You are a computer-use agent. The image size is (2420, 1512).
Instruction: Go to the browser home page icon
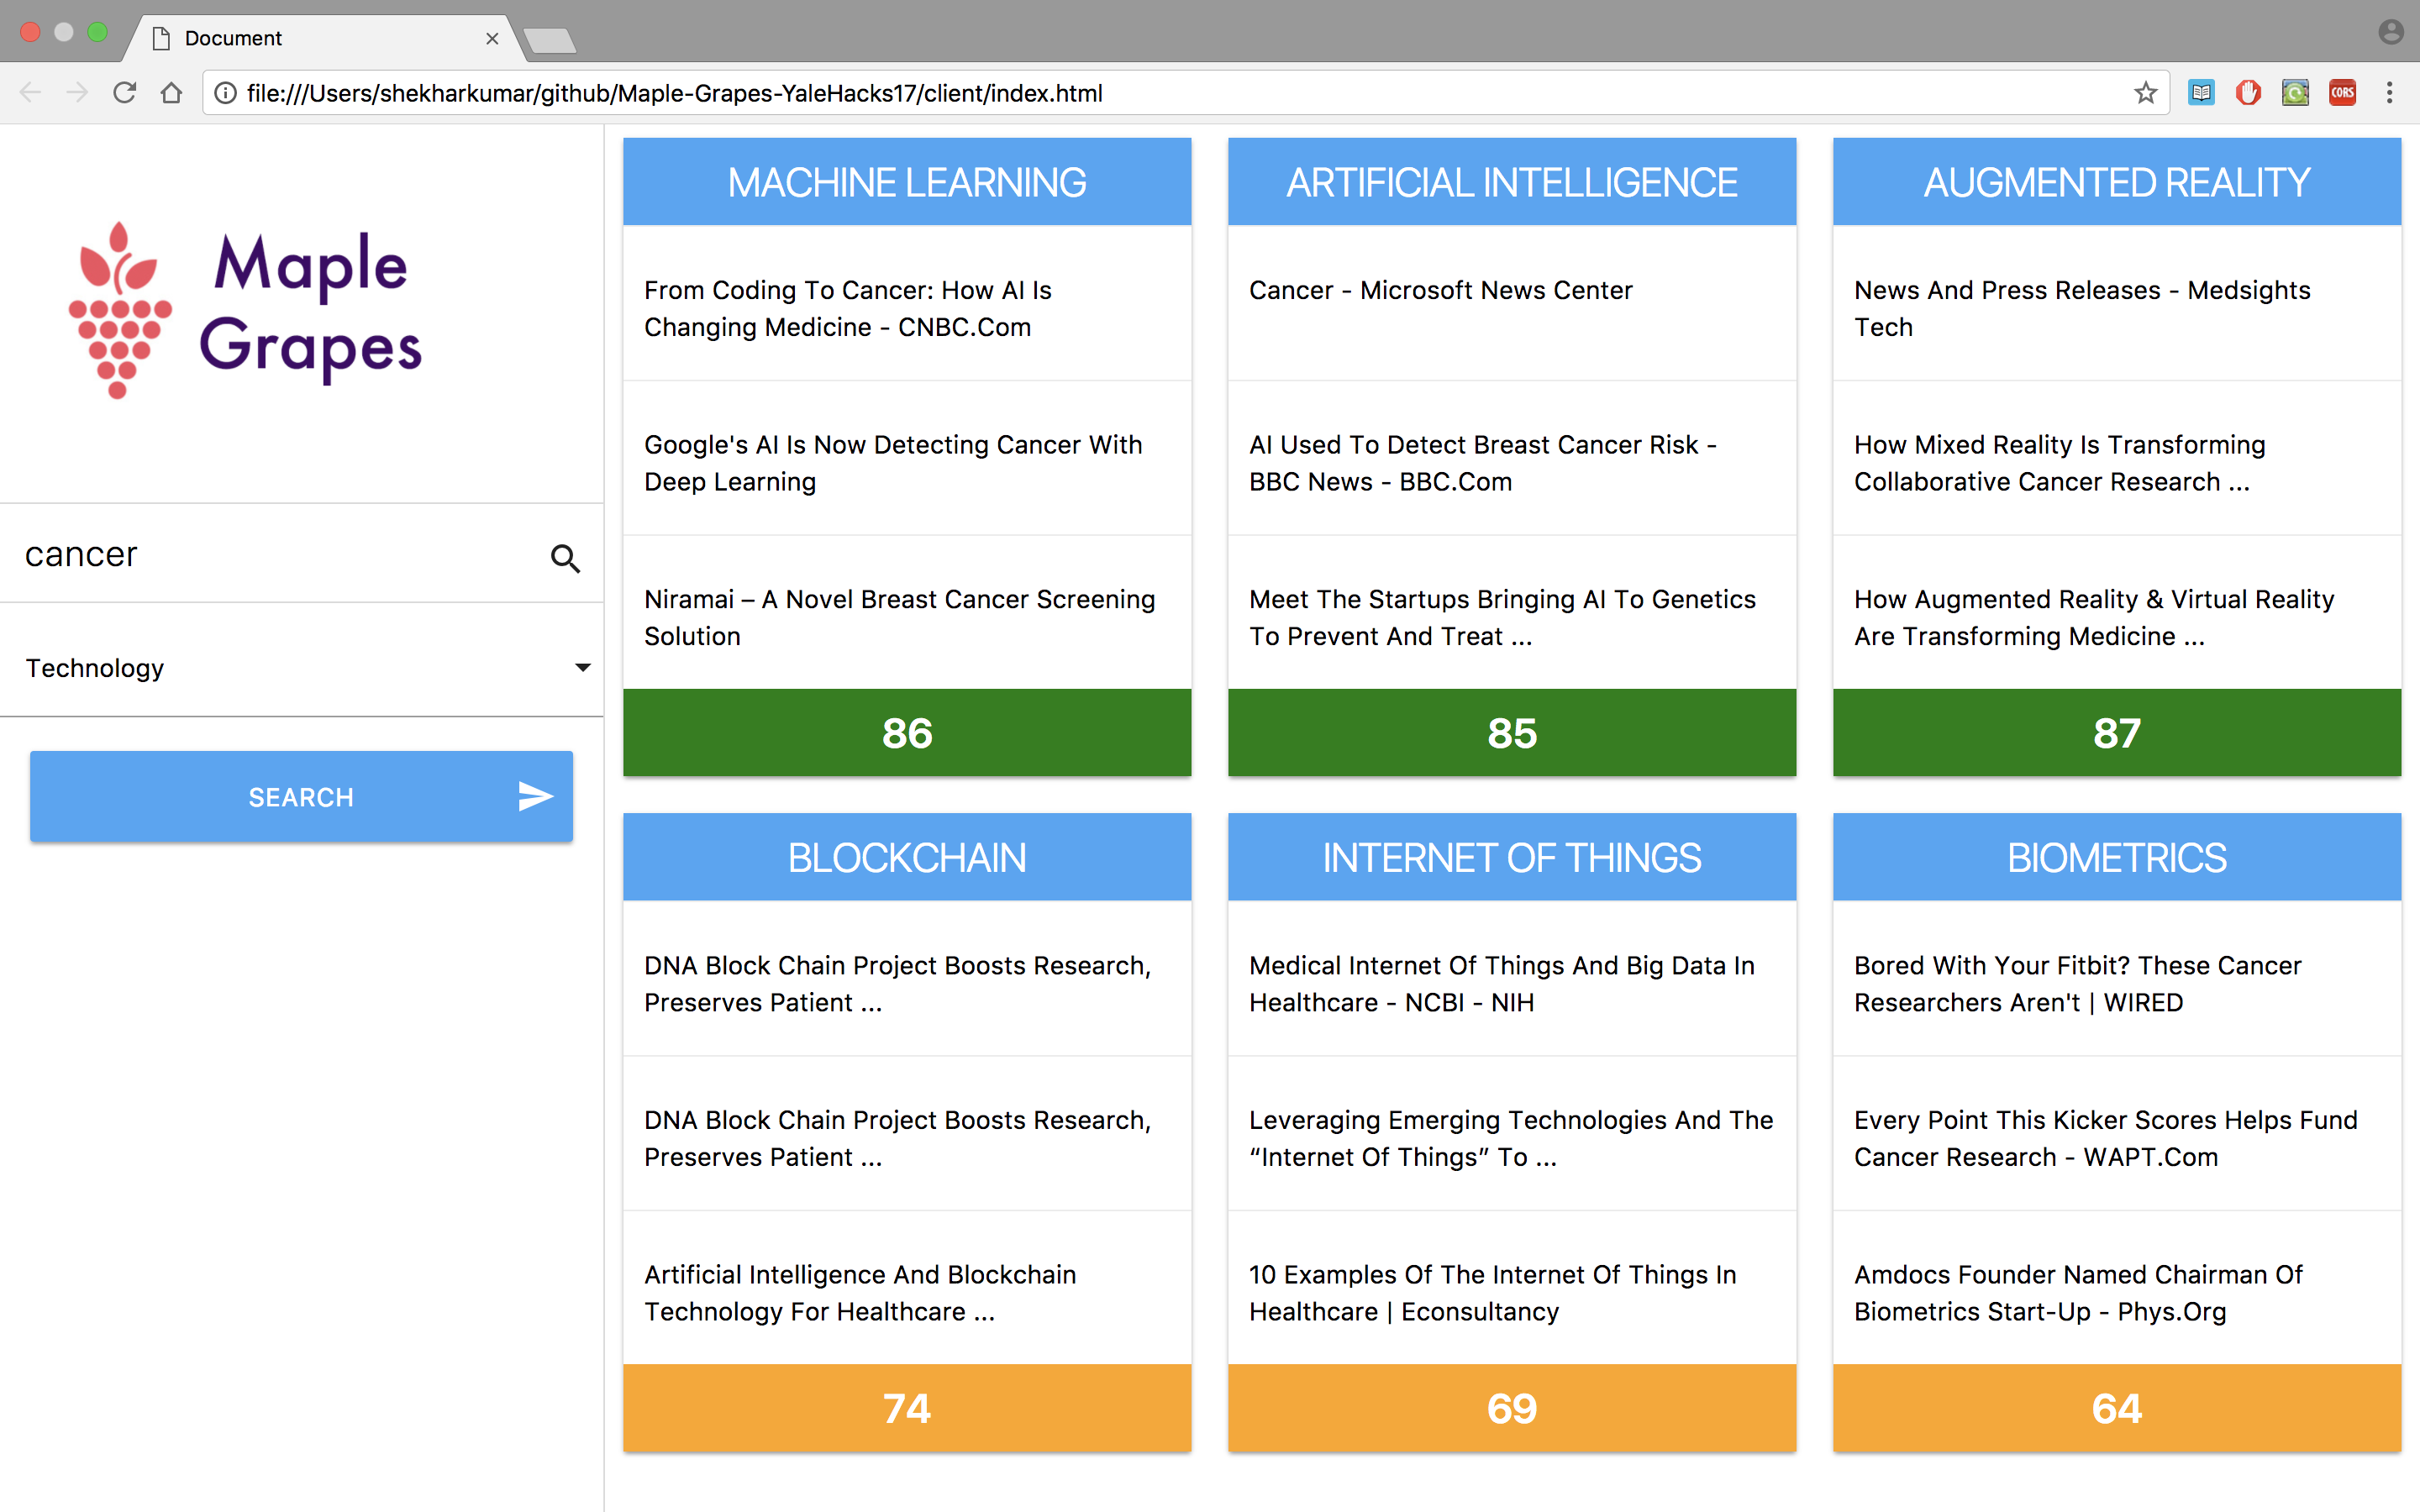point(171,93)
